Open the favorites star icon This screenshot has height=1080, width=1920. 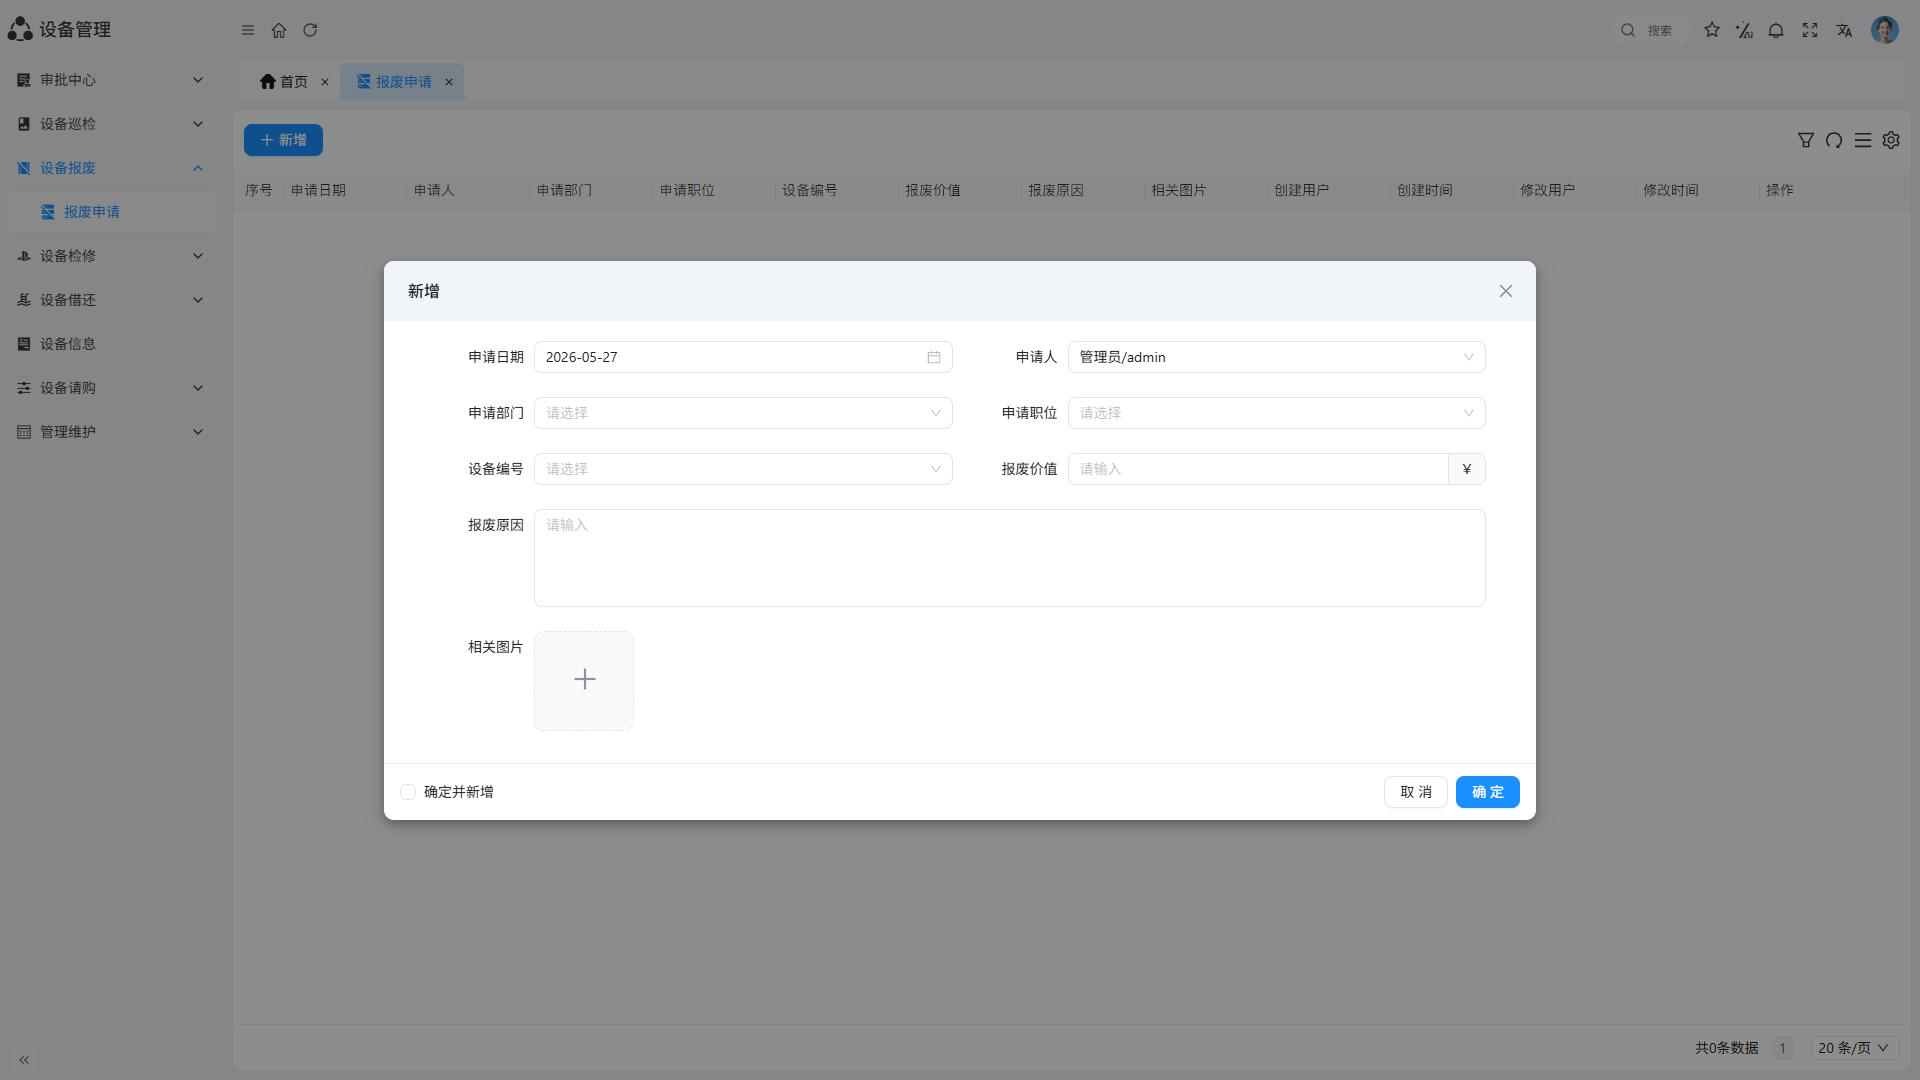coord(1712,30)
